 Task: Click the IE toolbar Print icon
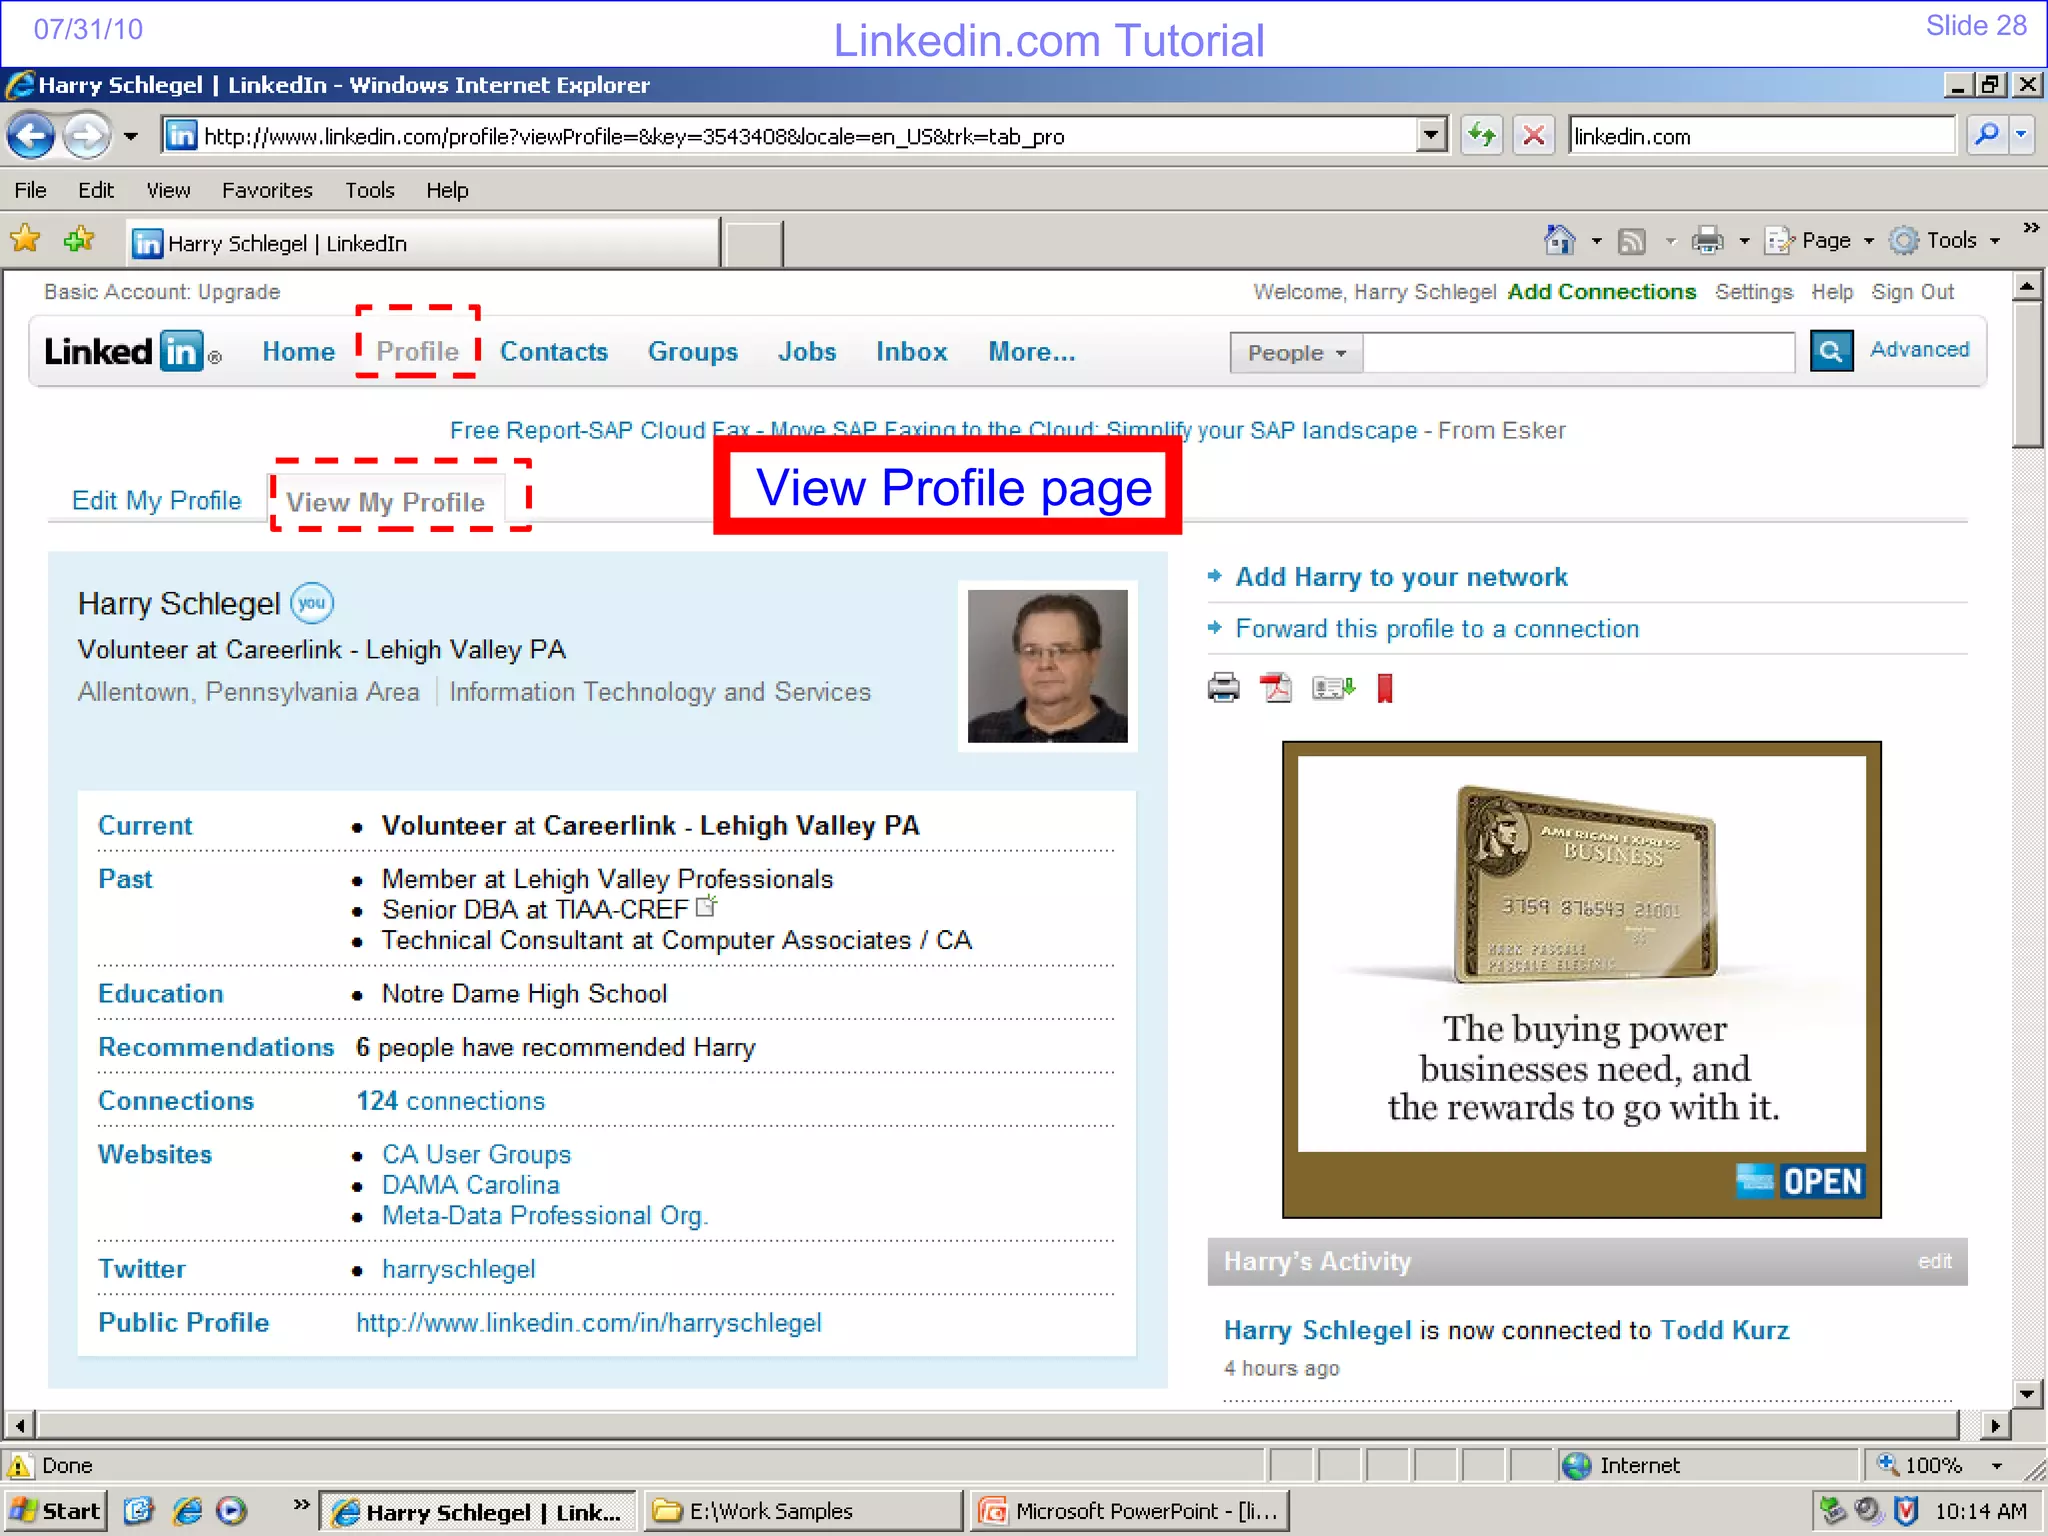tap(1707, 241)
